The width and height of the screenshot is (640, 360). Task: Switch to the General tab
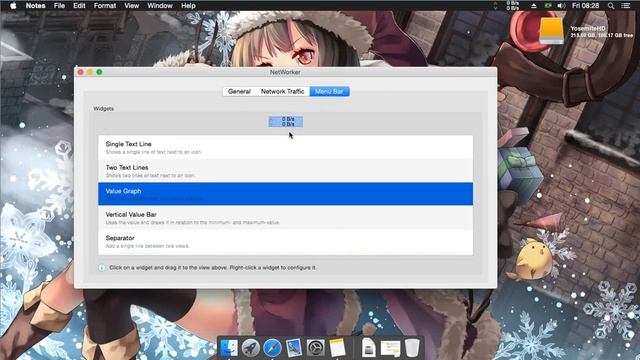239,91
